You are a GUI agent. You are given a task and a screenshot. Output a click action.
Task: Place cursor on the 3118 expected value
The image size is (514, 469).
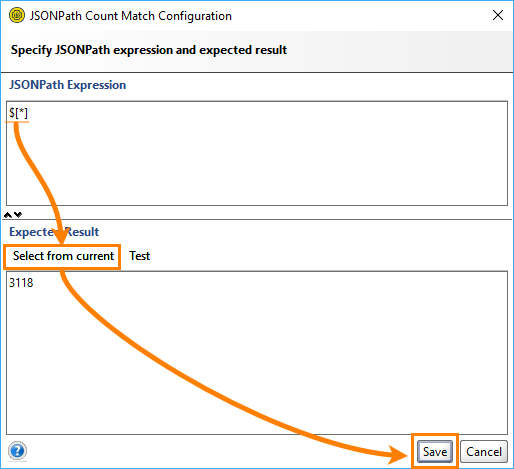[x=21, y=283]
